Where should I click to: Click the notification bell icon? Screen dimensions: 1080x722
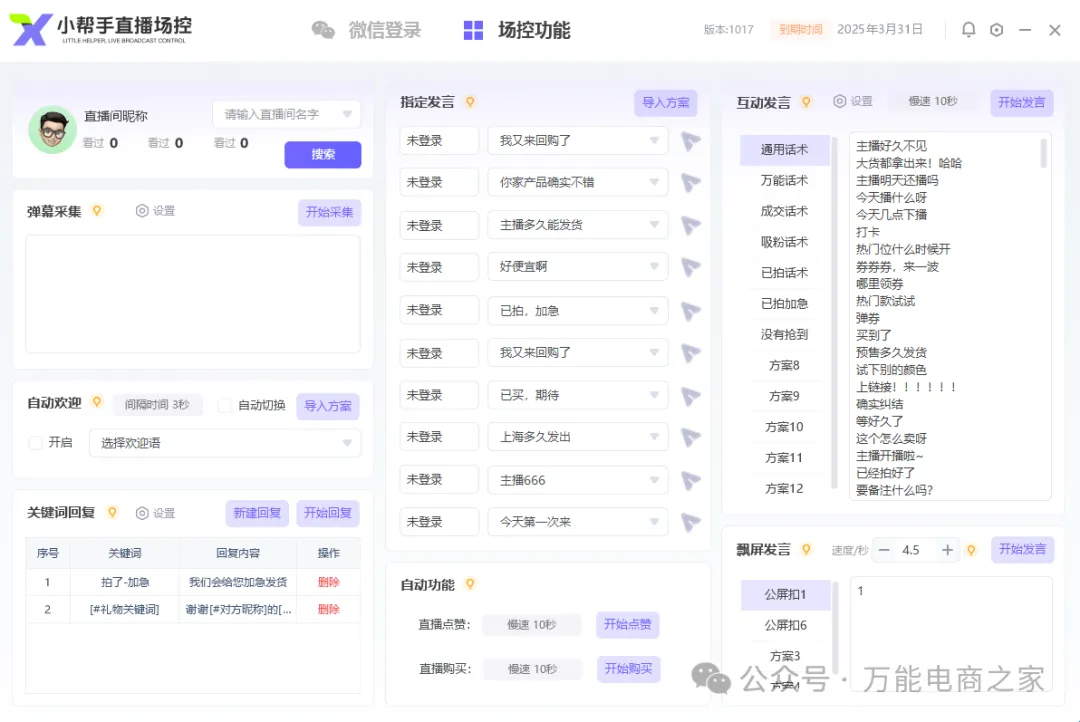pos(968,30)
